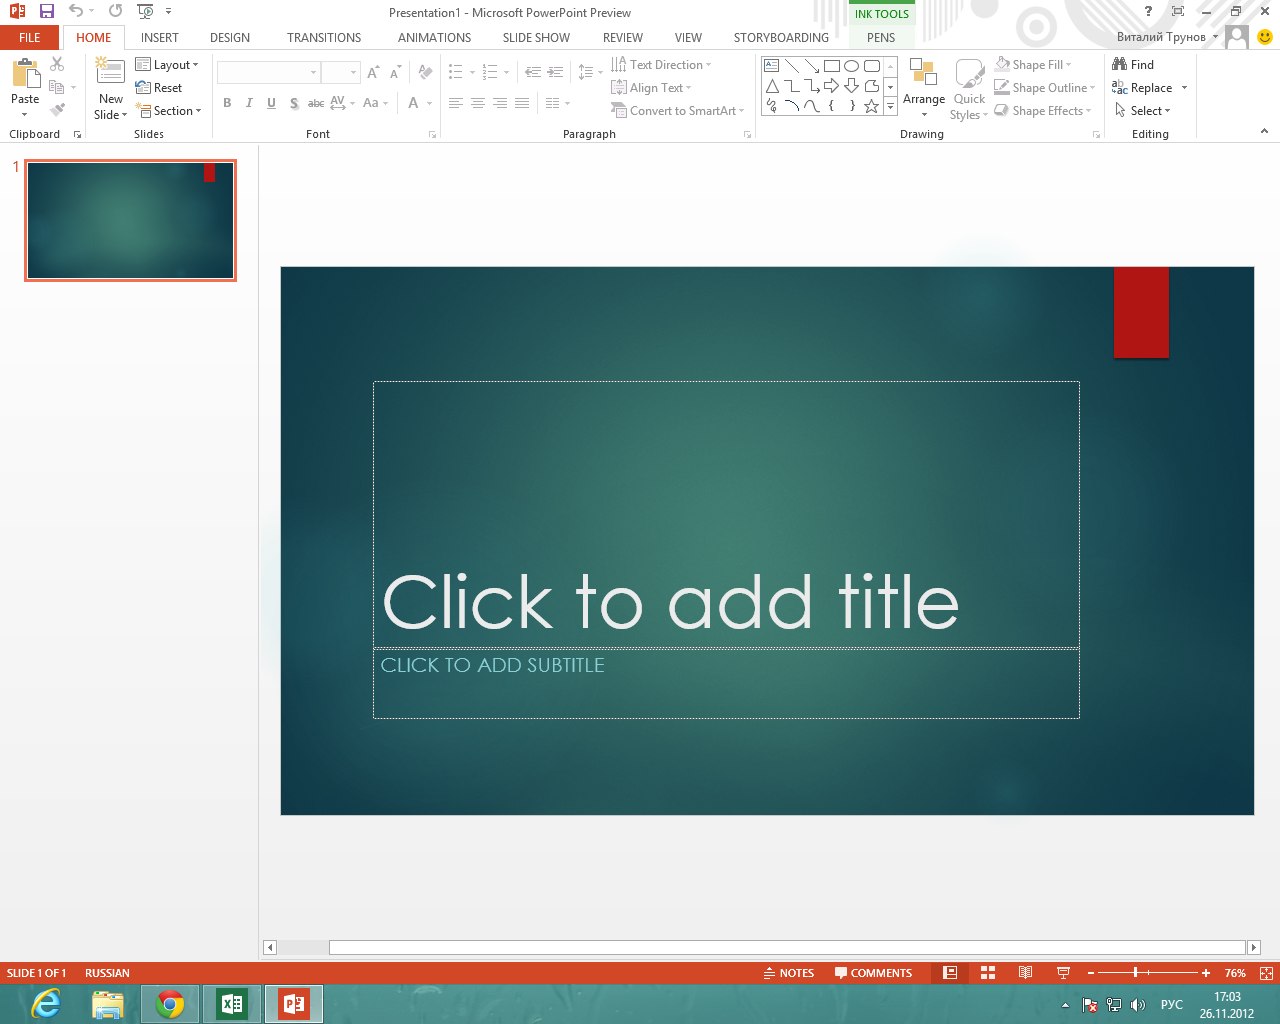
Task: Decrease list indent level icon
Action: 532,73
